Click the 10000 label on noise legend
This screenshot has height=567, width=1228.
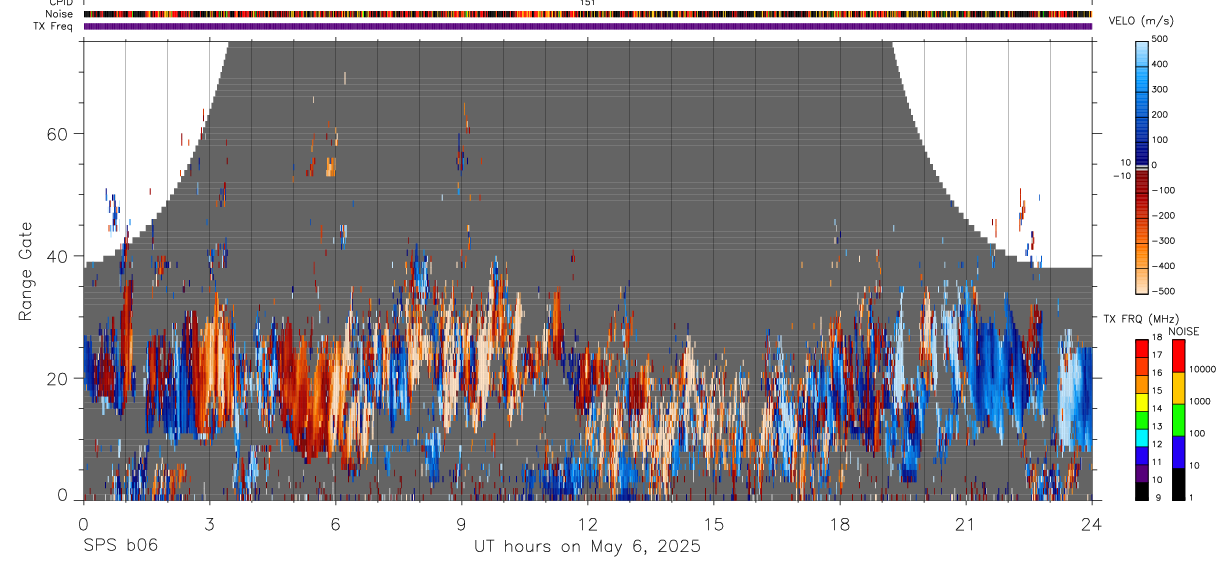click(x=1202, y=369)
